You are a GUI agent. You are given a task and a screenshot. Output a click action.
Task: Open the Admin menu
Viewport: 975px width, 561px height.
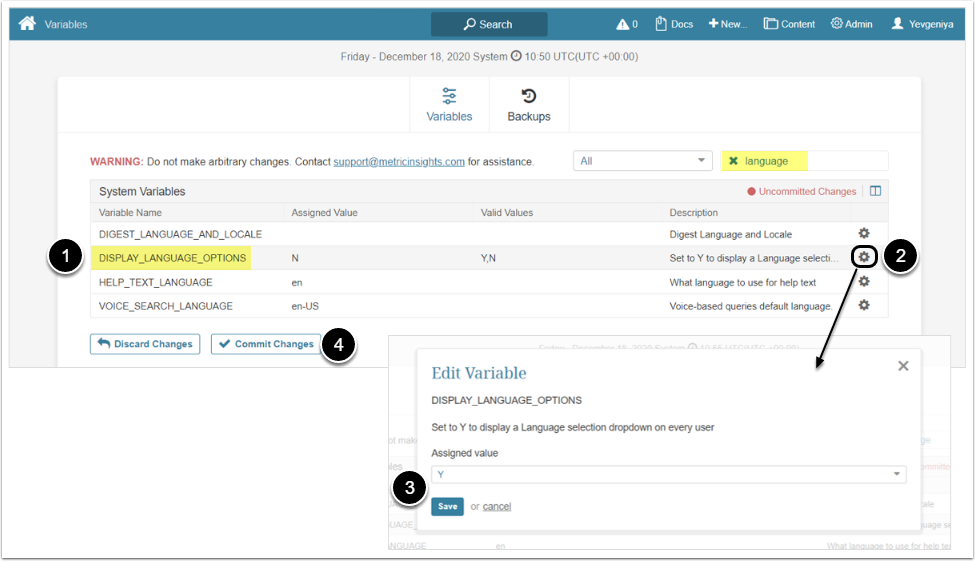click(851, 24)
